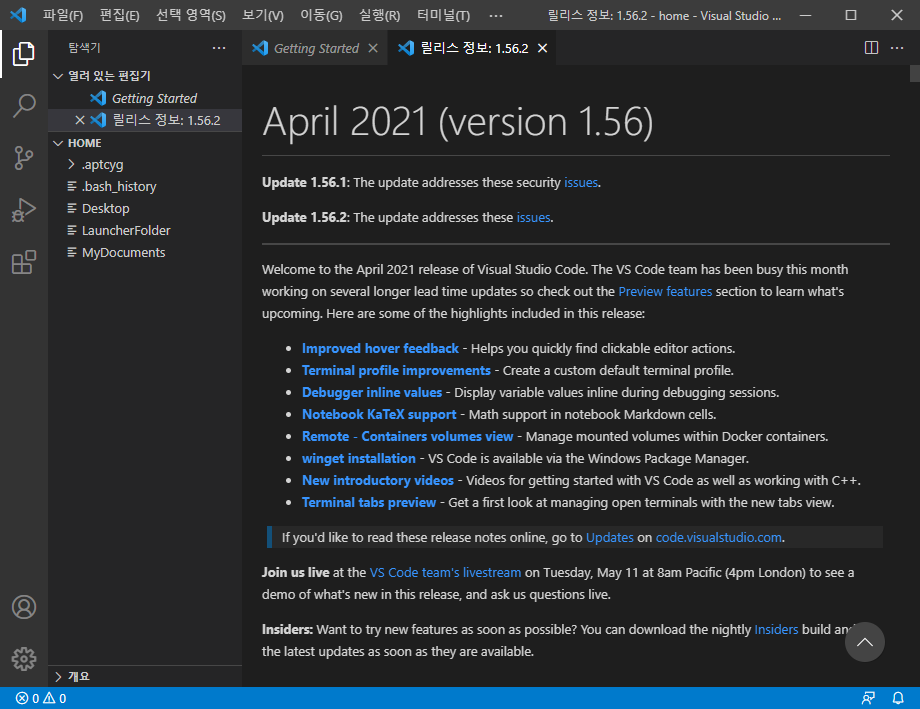Open the 터미널(T) menu
Image resolution: width=920 pixels, height=709 pixels.
click(444, 15)
